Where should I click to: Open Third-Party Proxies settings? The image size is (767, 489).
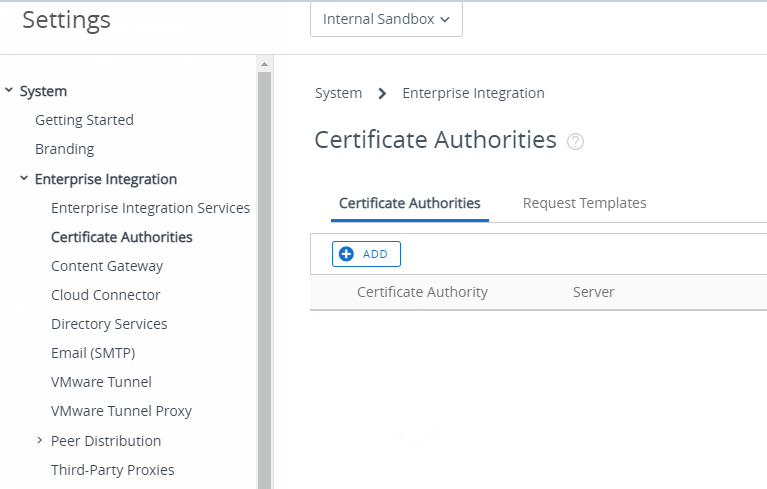(112, 470)
